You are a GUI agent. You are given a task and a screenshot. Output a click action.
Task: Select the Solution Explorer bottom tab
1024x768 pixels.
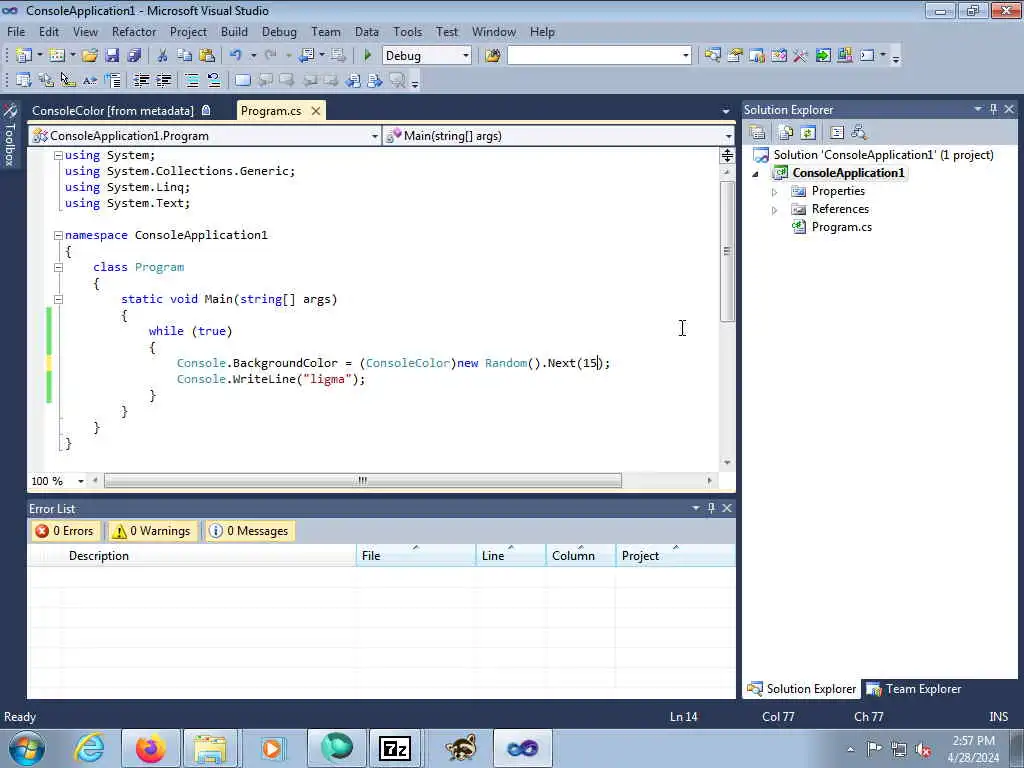802,689
